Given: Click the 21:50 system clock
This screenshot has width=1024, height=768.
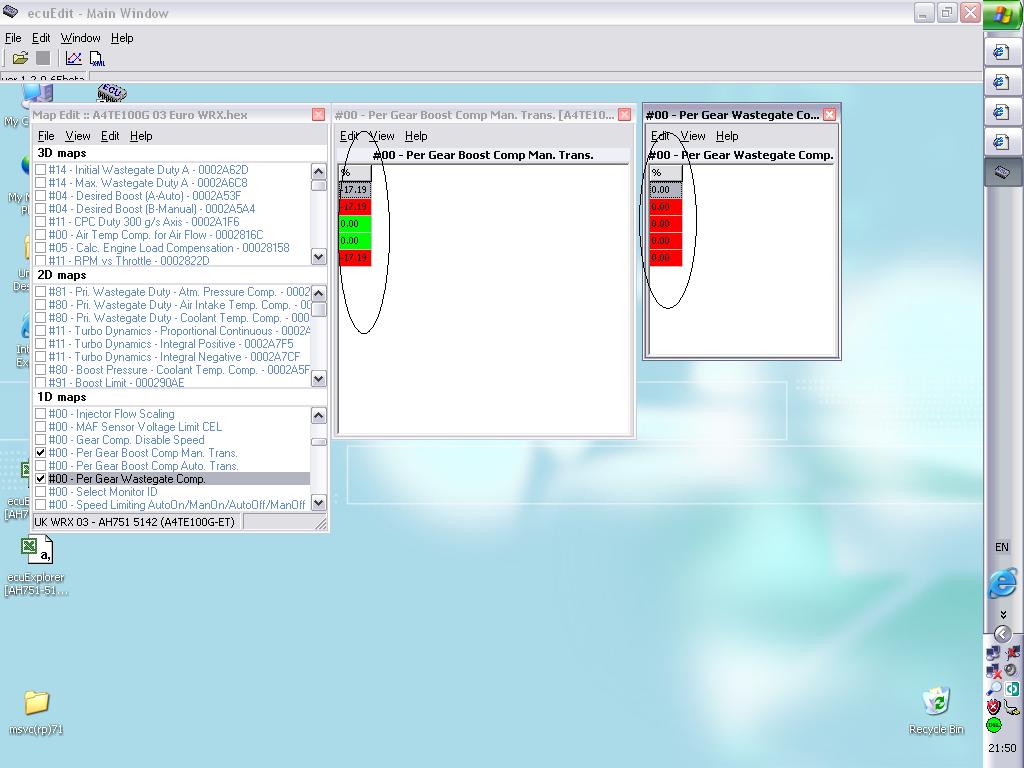Looking at the screenshot, I should click(1002, 748).
